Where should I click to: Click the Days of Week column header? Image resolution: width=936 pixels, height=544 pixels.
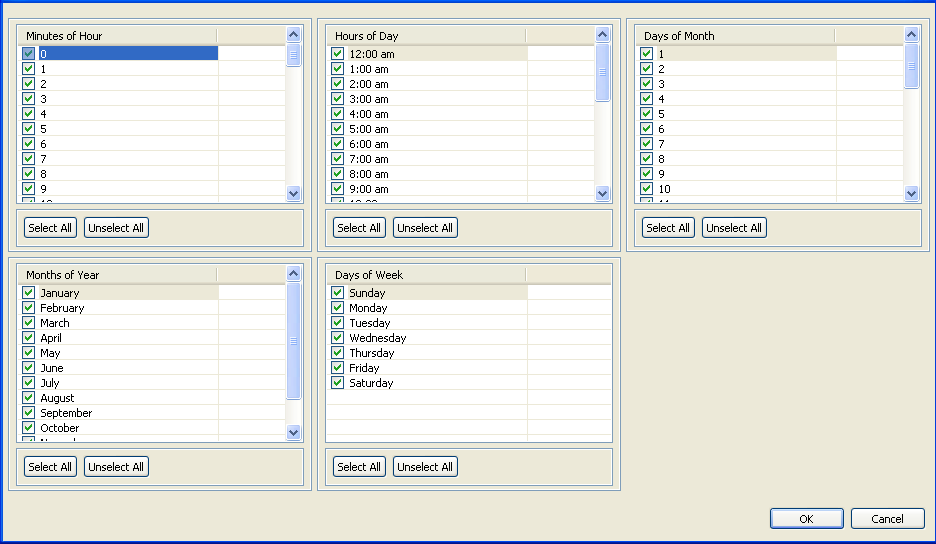click(x=427, y=275)
